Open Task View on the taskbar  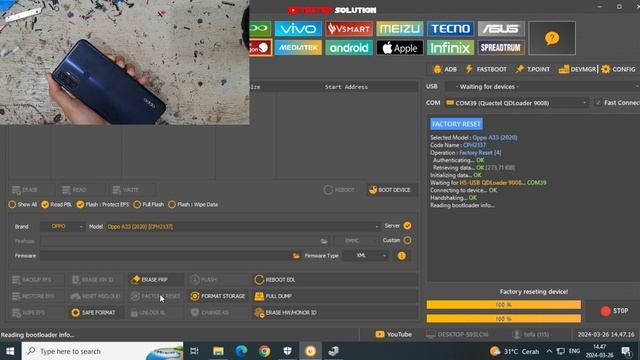click(195, 351)
